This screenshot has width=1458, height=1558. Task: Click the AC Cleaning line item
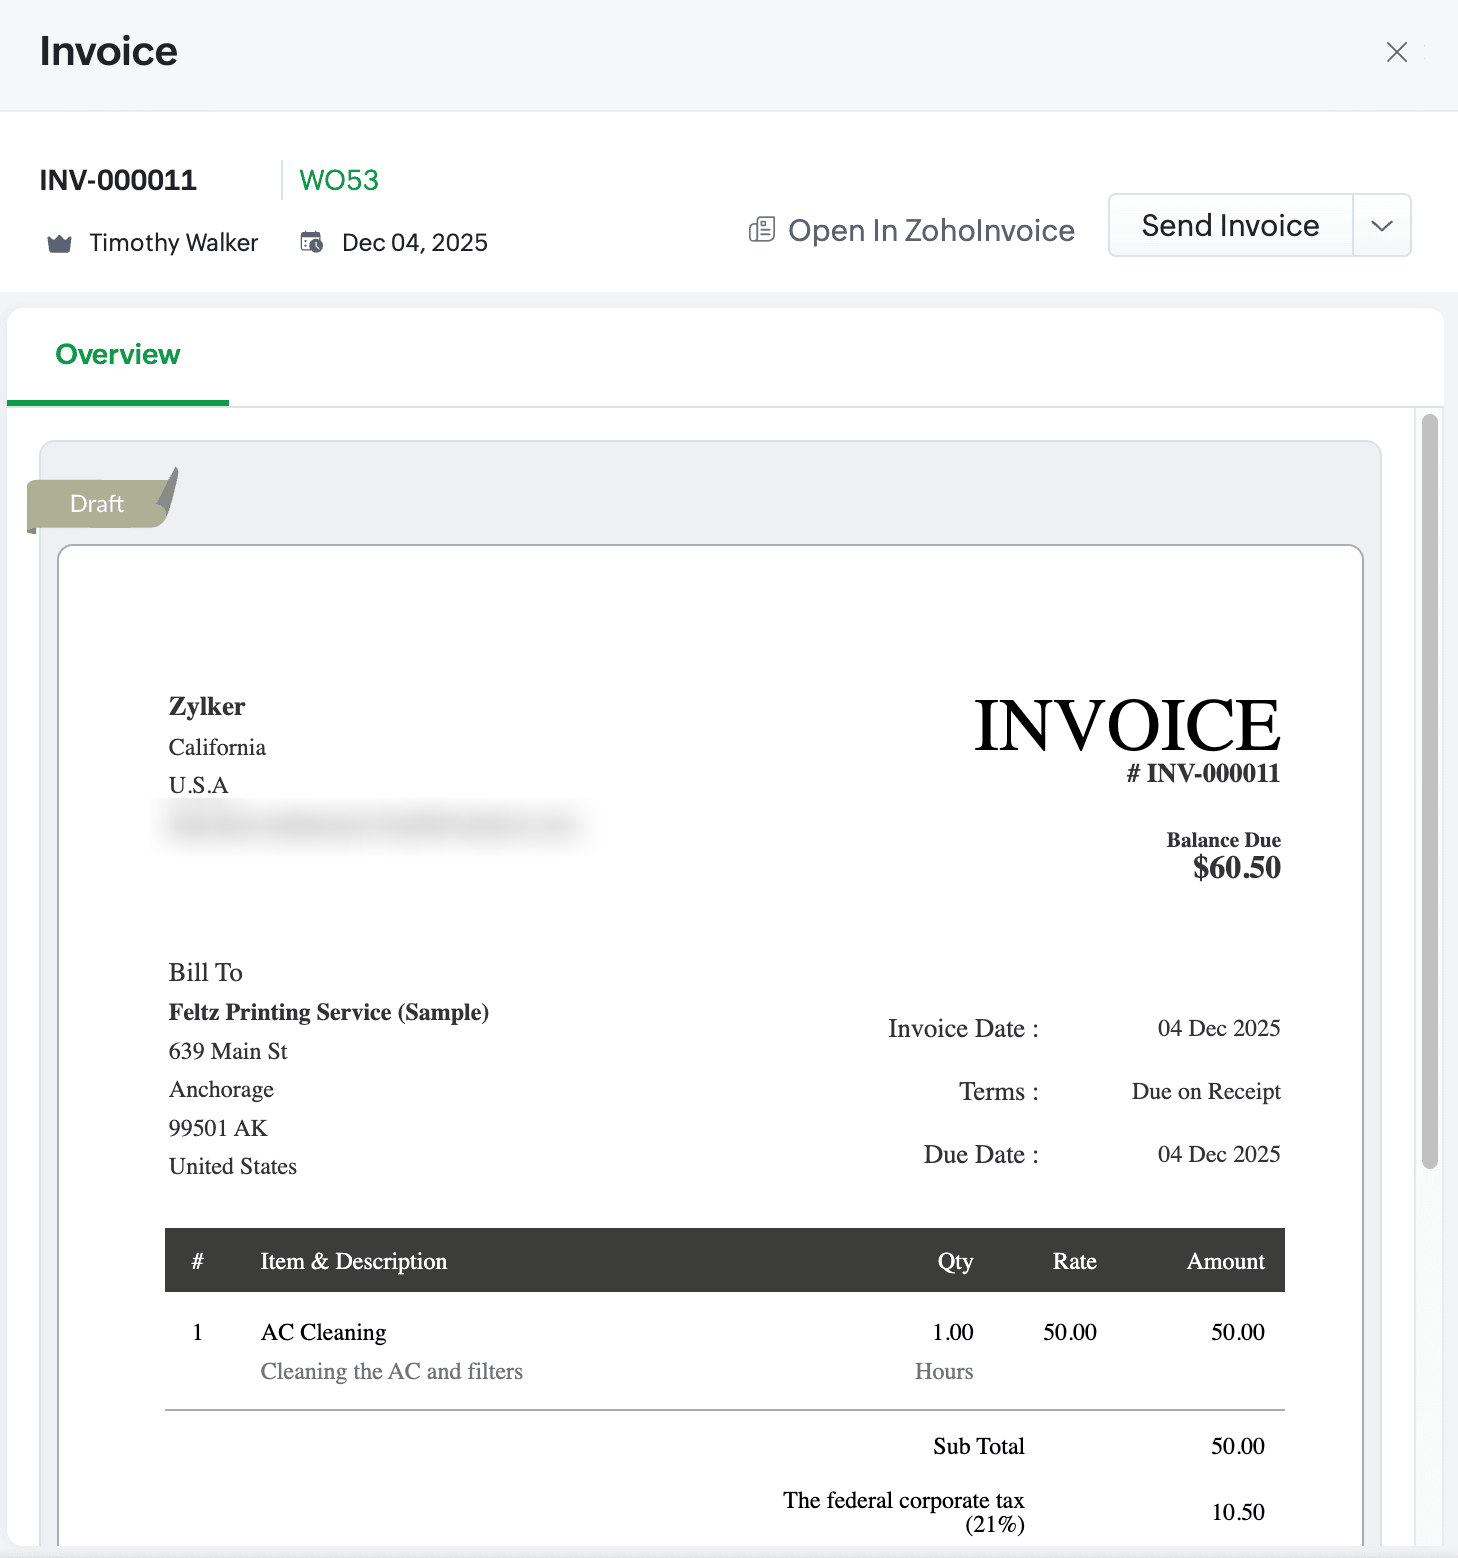[323, 1332]
